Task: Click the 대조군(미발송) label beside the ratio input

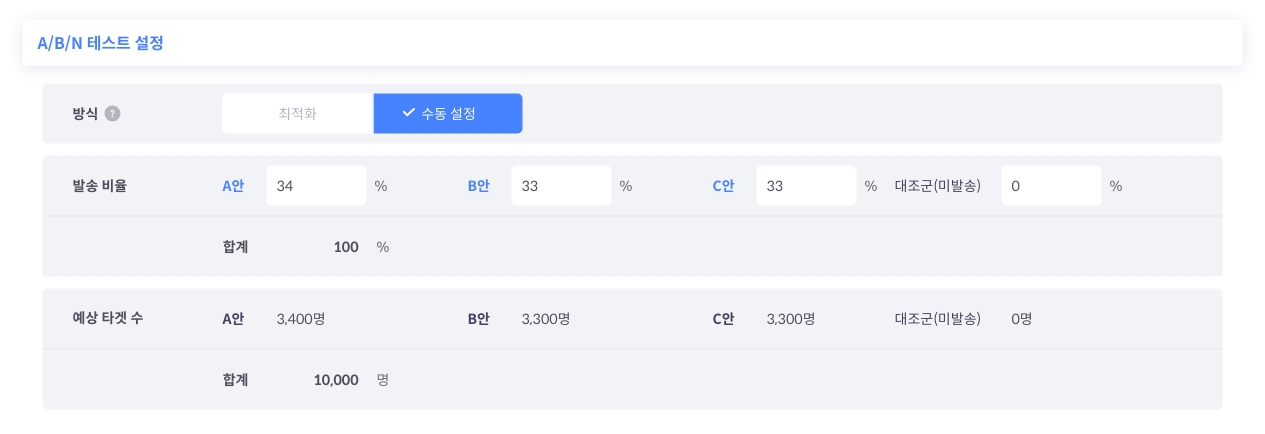Action: [937, 186]
